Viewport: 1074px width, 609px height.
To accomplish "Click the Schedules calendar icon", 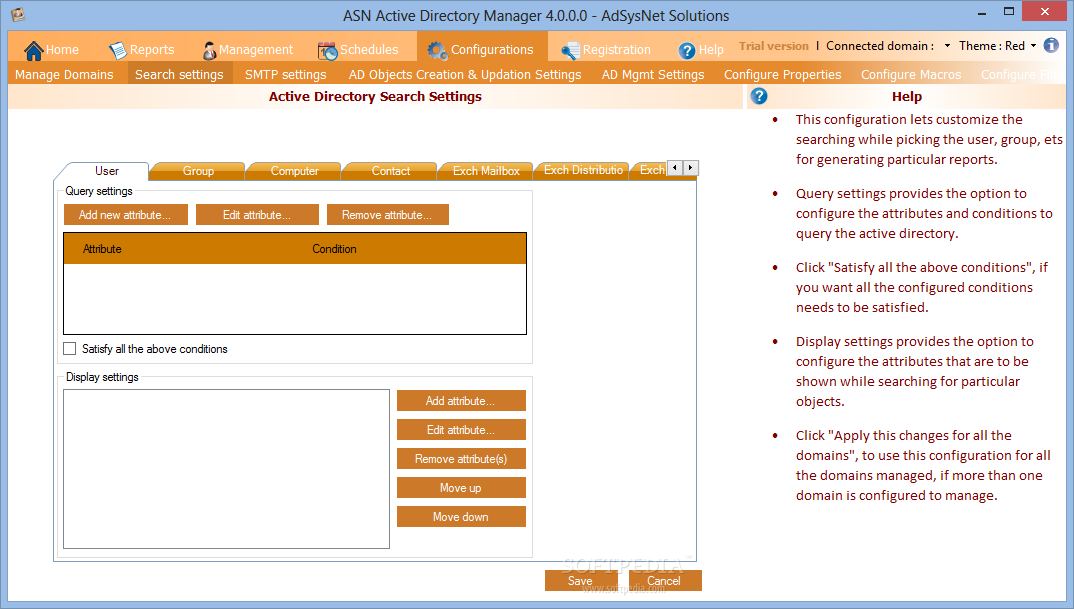I will [327, 51].
